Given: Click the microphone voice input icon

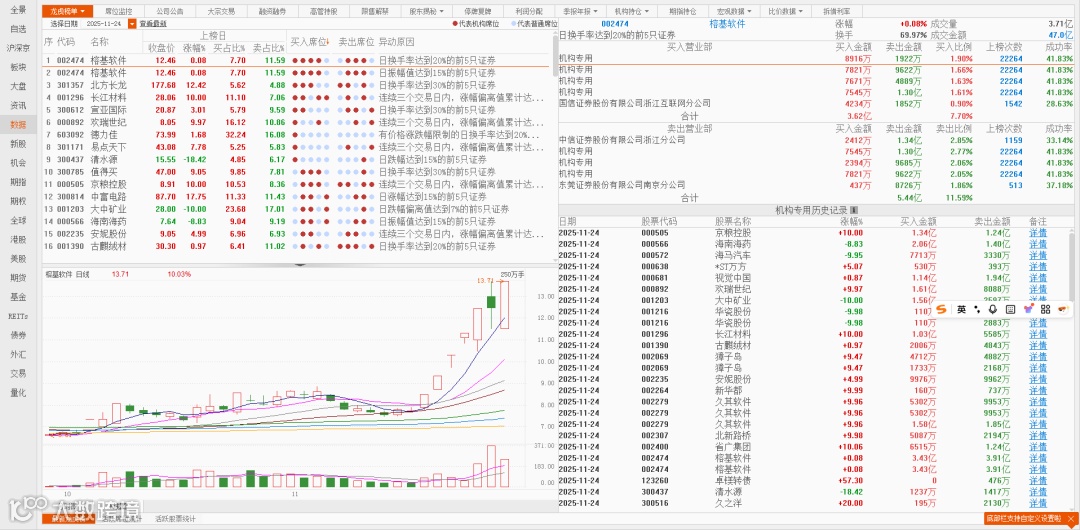Looking at the screenshot, I should (x=993, y=309).
